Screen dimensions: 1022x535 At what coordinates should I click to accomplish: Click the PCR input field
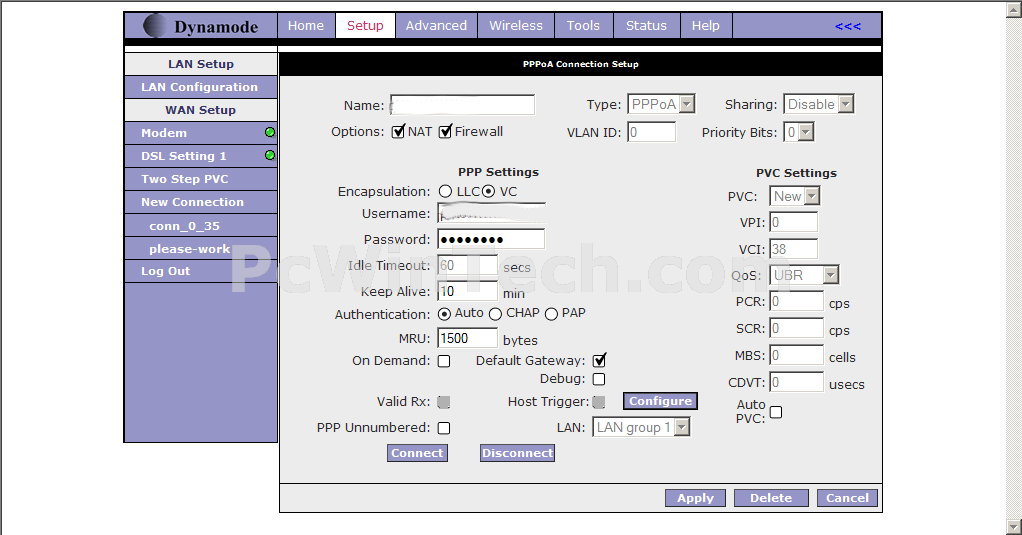pos(796,301)
